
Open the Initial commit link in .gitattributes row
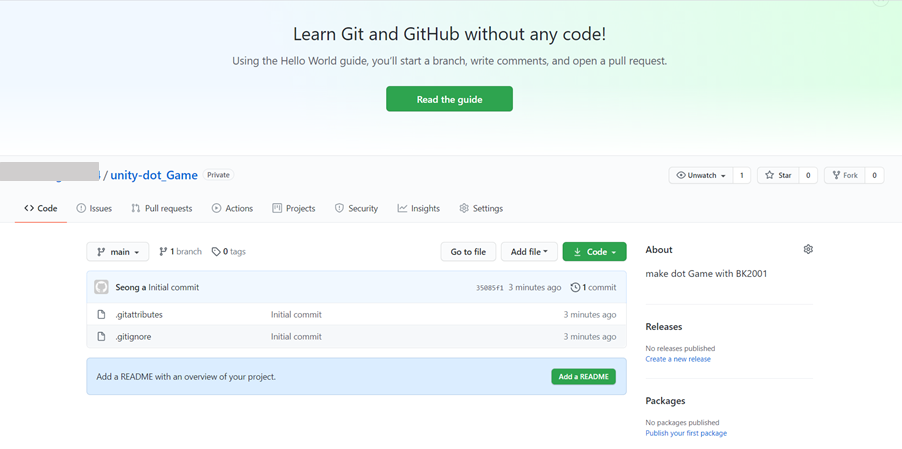click(x=296, y=314)
